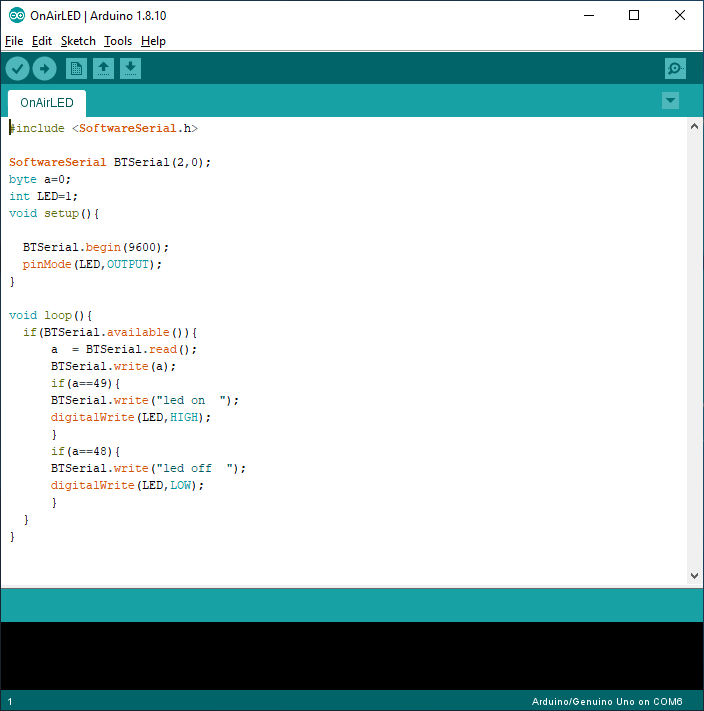Click inside the black console output area

[352, 656]
